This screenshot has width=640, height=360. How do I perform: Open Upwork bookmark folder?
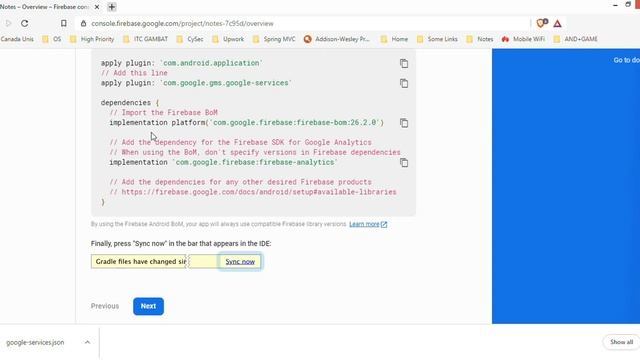[228, 39]
